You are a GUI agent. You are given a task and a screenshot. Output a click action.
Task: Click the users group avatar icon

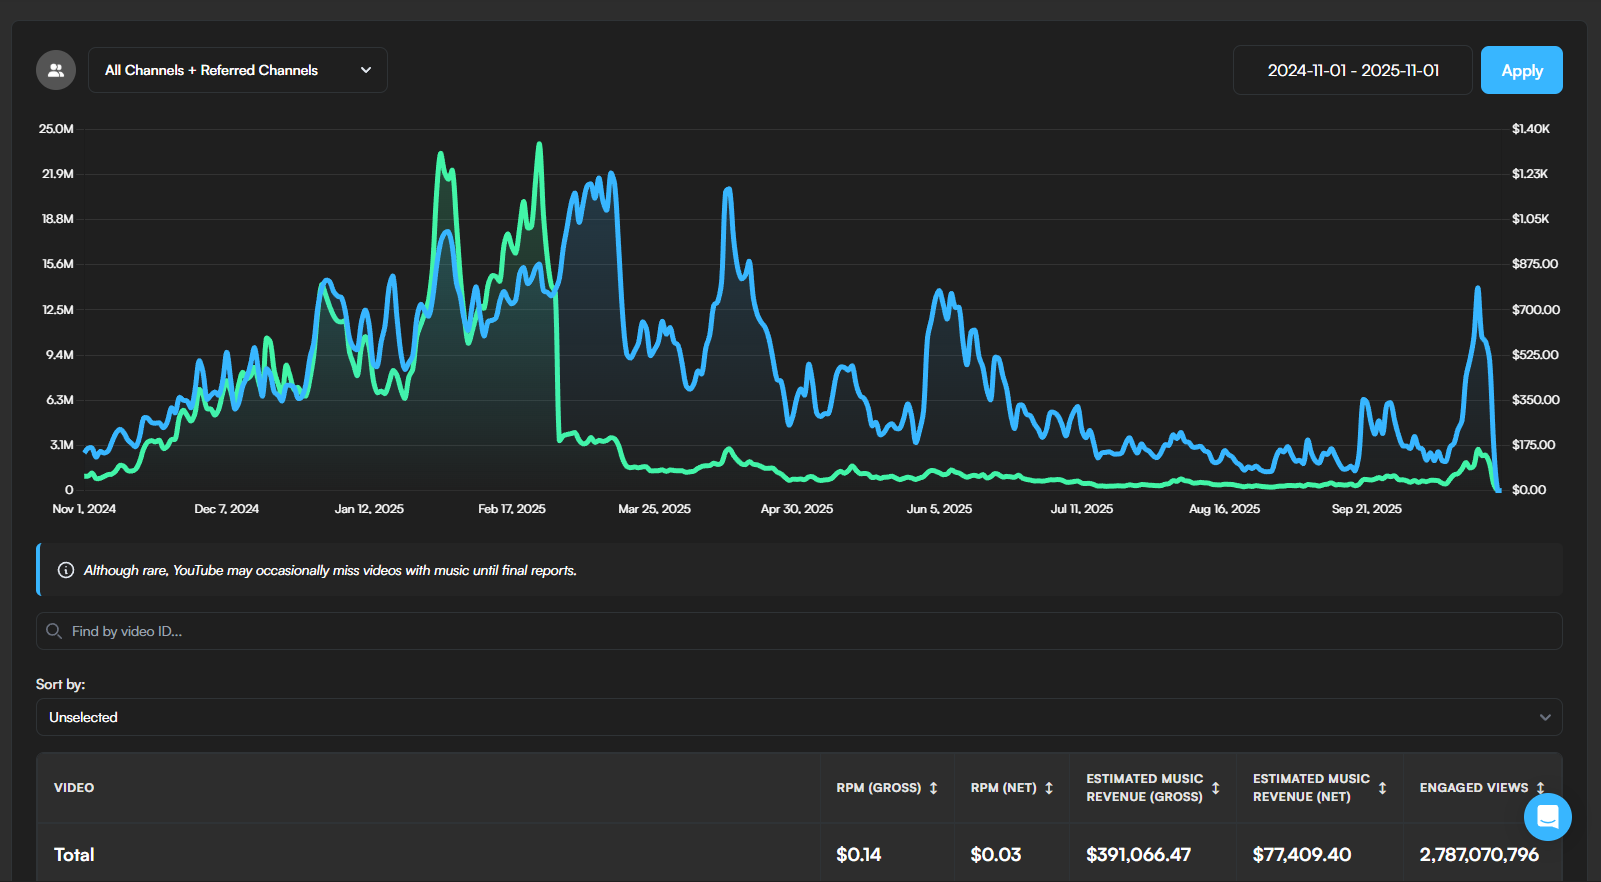click(56, 70)
